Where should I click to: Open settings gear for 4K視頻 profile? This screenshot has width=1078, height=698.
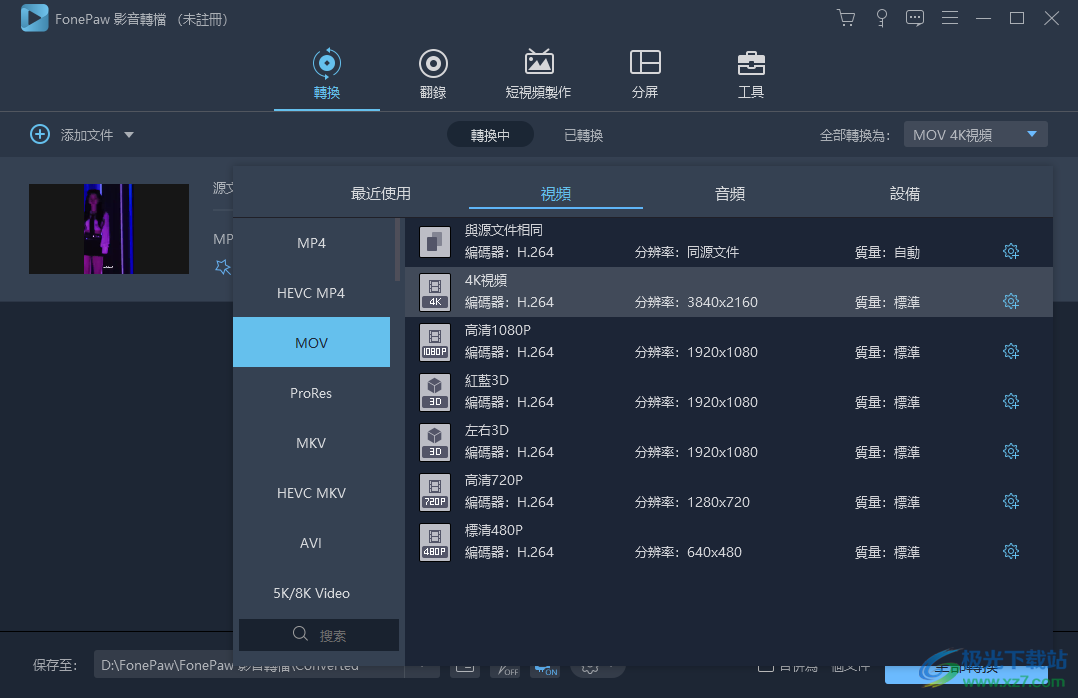point(1011,301)
